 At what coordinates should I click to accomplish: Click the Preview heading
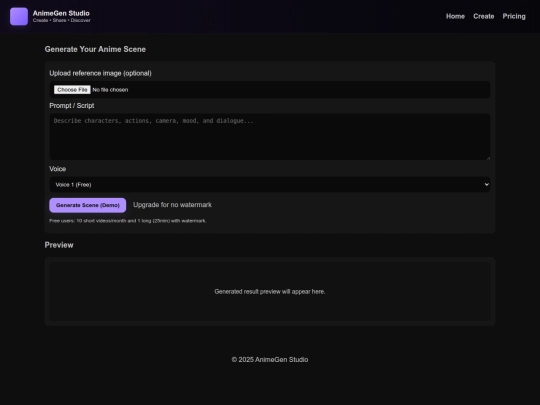[x=59, y=245]
